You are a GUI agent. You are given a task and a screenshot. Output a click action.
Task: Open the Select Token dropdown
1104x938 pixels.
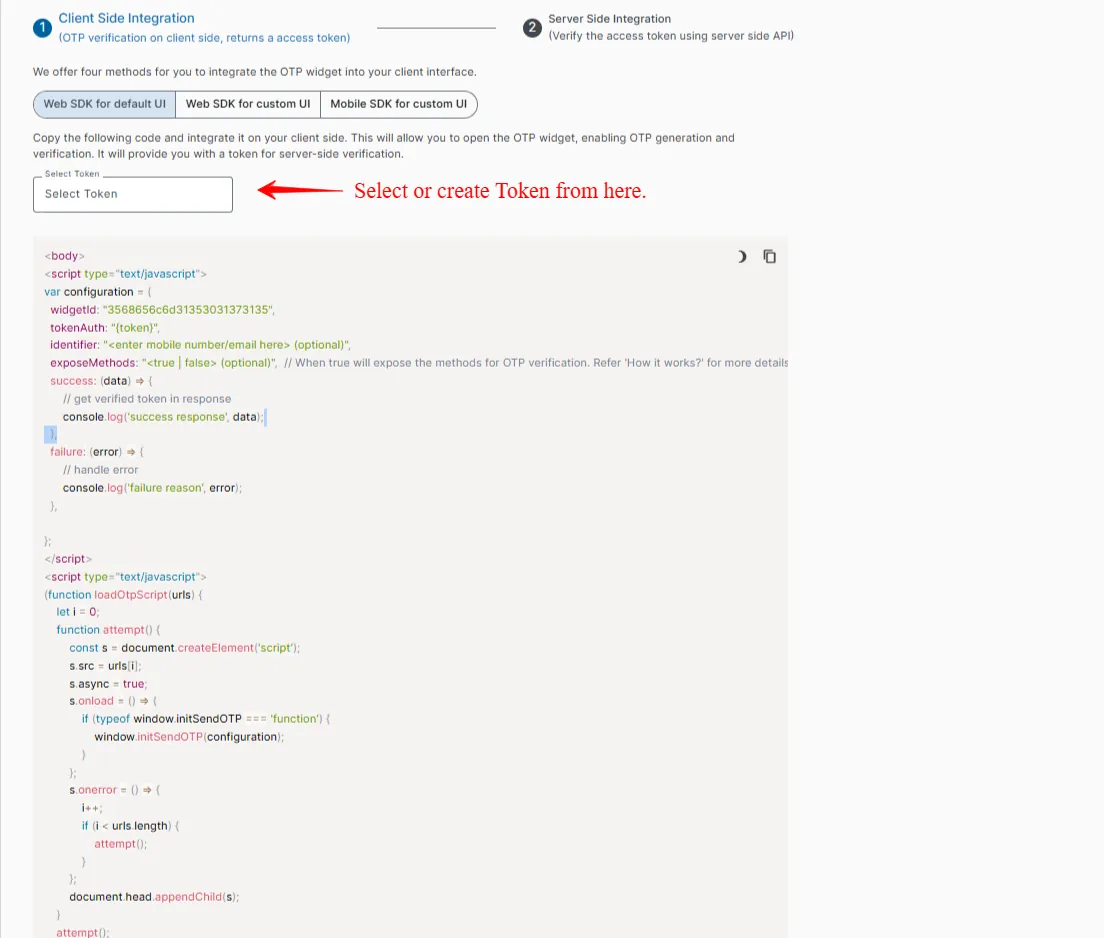[132, 194]
